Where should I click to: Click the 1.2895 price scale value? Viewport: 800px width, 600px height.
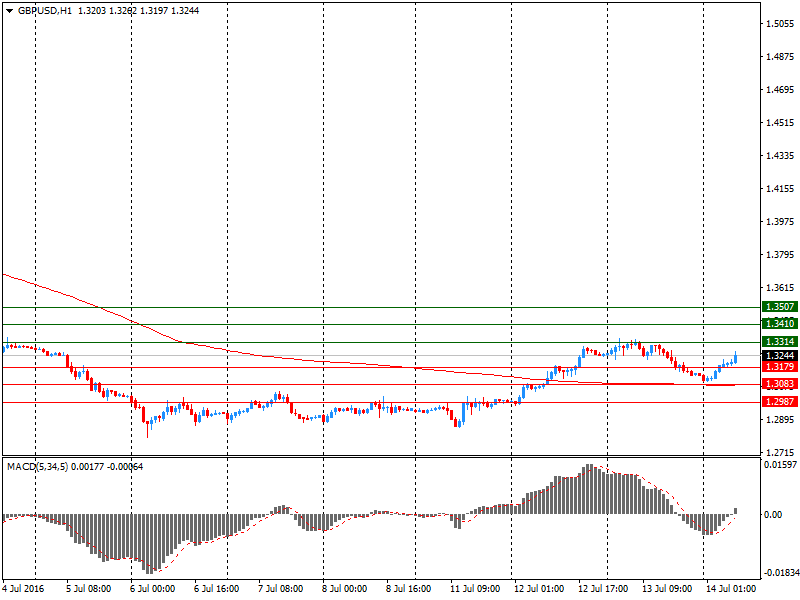[x=780, y=419]
